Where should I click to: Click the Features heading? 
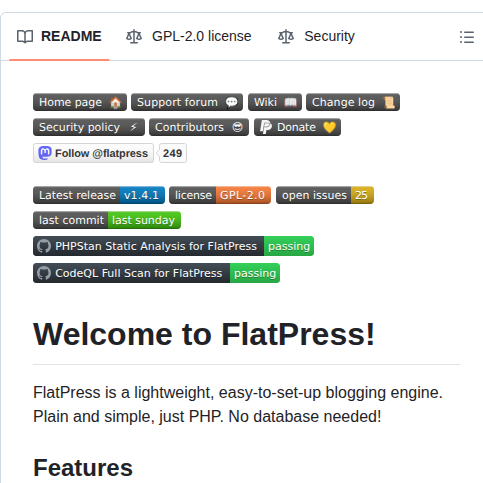83,468
